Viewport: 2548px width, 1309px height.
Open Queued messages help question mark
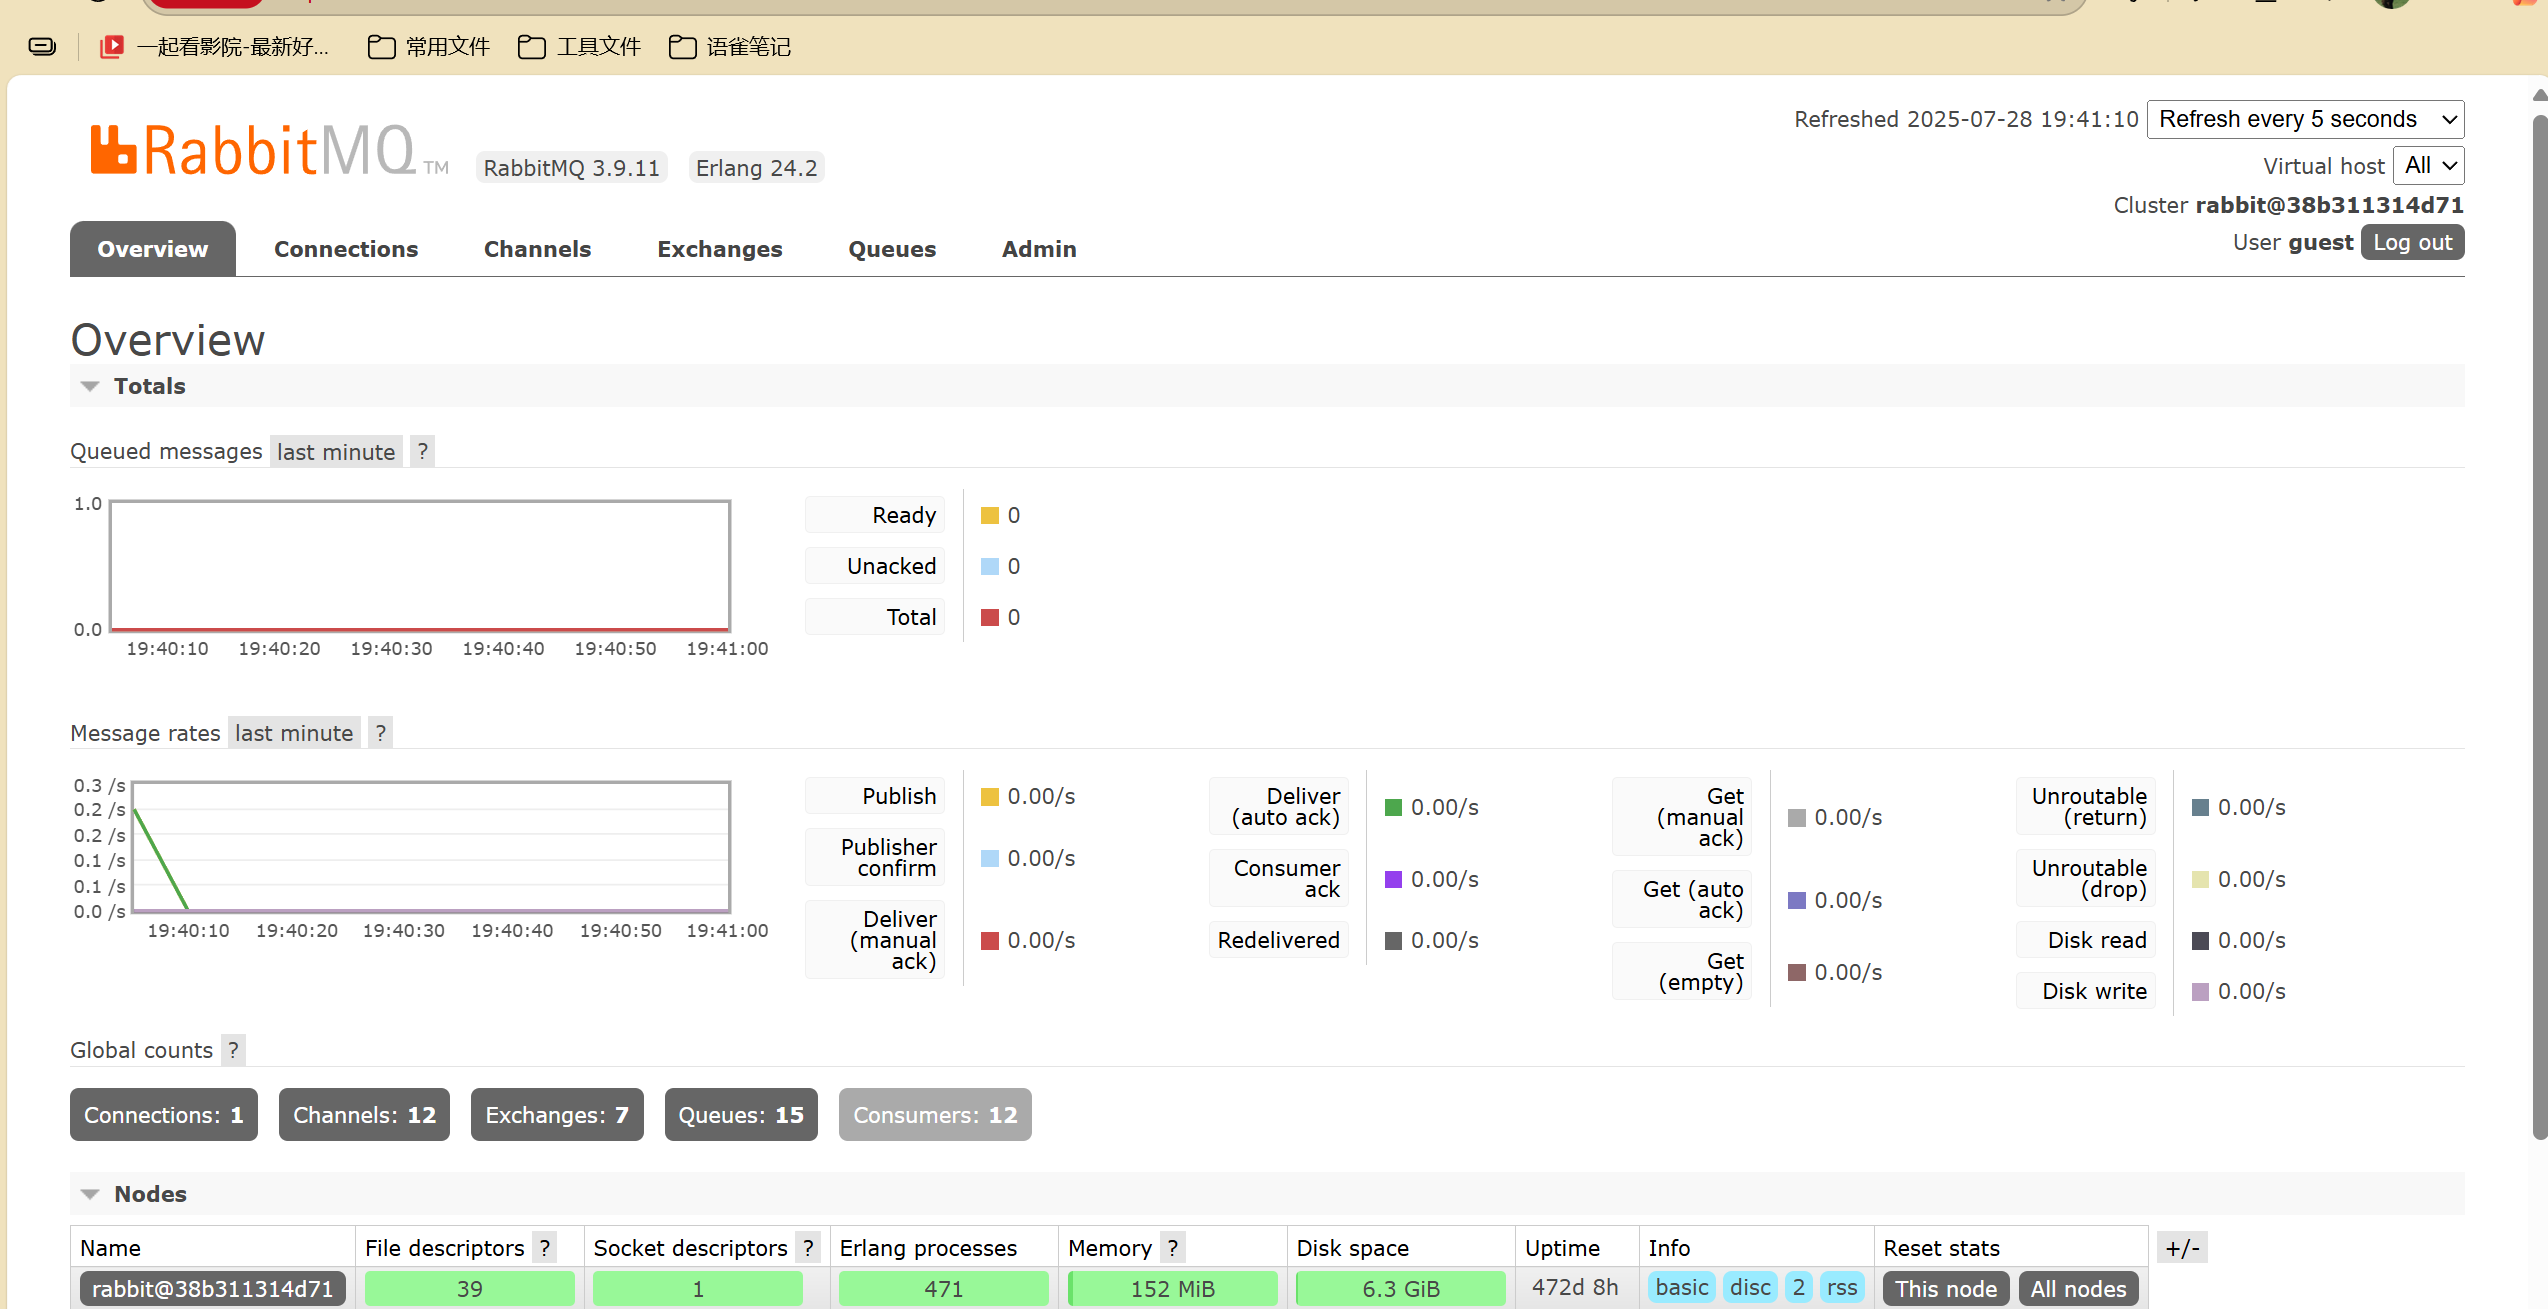423,451
